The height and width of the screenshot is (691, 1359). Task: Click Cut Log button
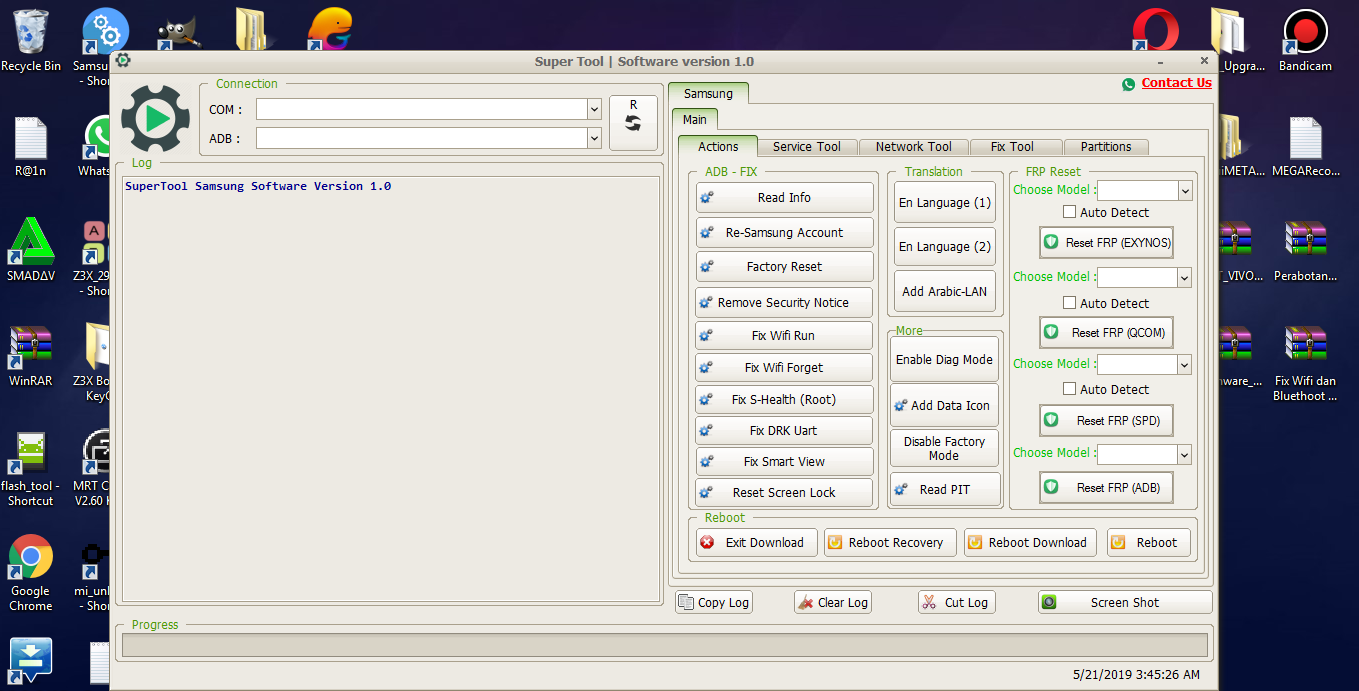pyautogui.click(x=956, y=602)
